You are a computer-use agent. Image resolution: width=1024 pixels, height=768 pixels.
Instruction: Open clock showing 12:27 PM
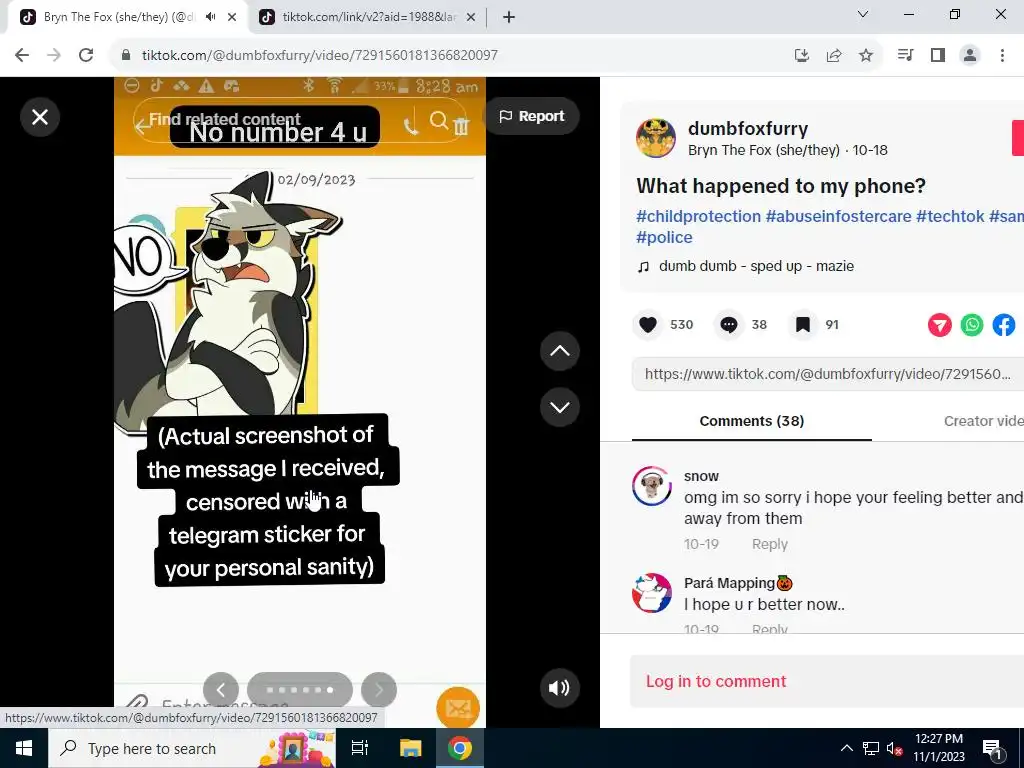[x=938, y=748]
